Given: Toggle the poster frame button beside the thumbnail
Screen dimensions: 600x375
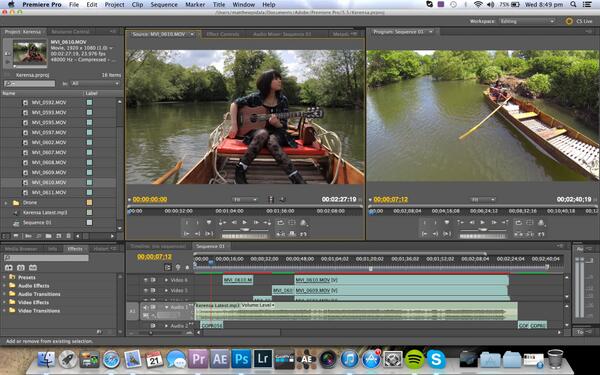Looking at the screenshot, I should pyautogui.click(x=7, y=53).
